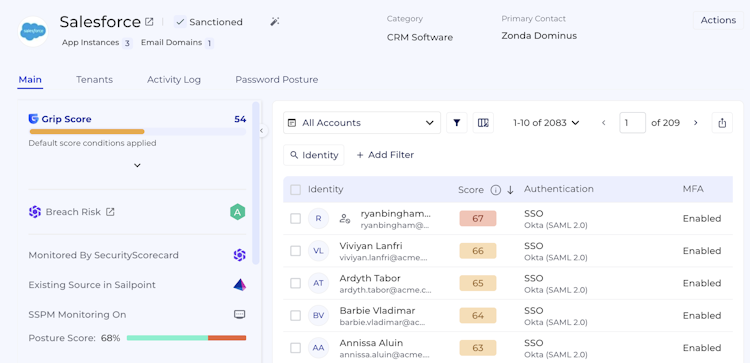Sort by Score descending arrow
This screenshot has width=750, height=363.
point(510,190)
